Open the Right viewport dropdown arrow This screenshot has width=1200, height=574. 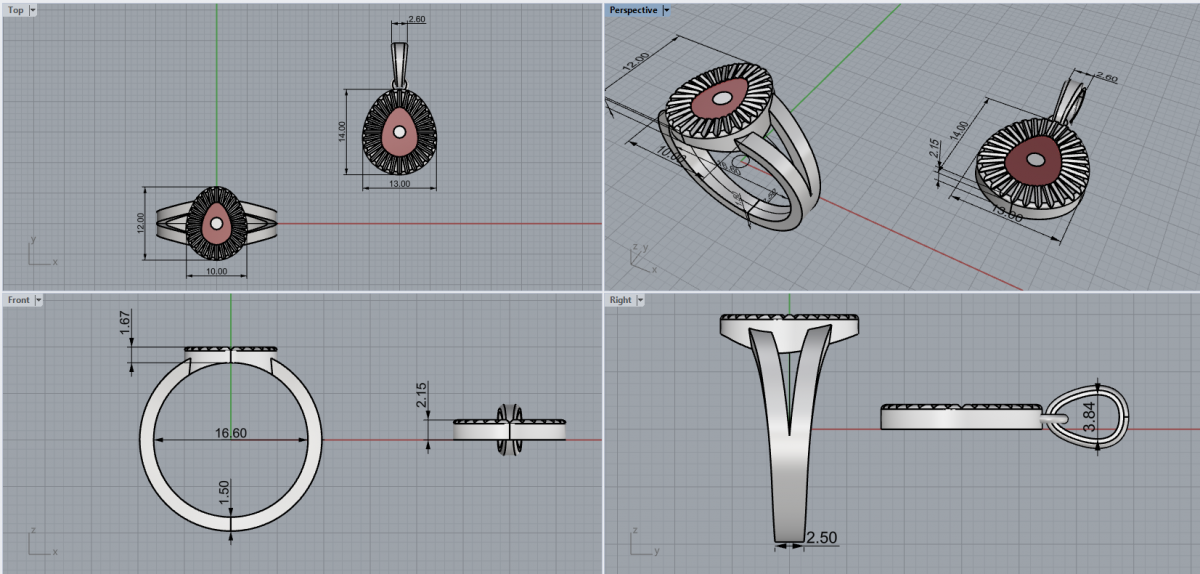click(640, 299)
